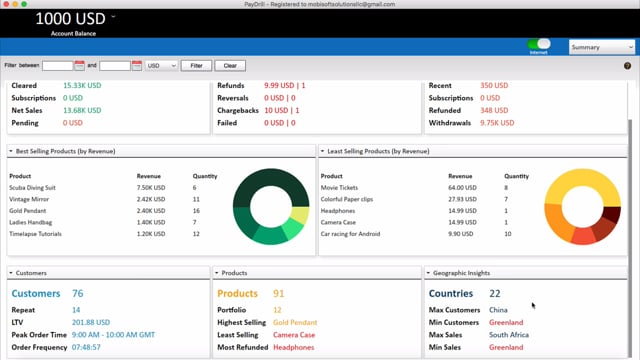Screen dimensions: 640x360
Task: Collapse the Least Selling Products panel
Action: pos(322,151)
